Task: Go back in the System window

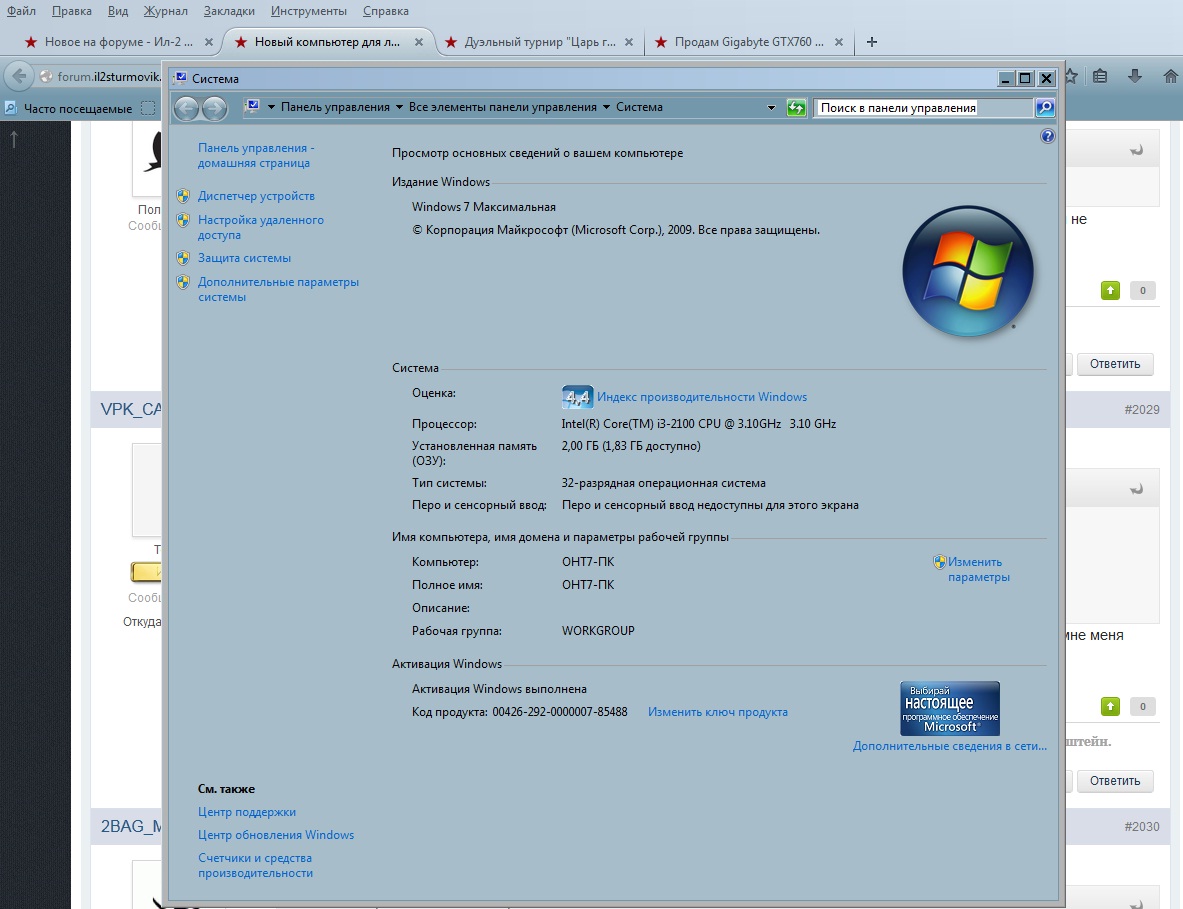Action: pyautogui.click(x=186, y=109)
